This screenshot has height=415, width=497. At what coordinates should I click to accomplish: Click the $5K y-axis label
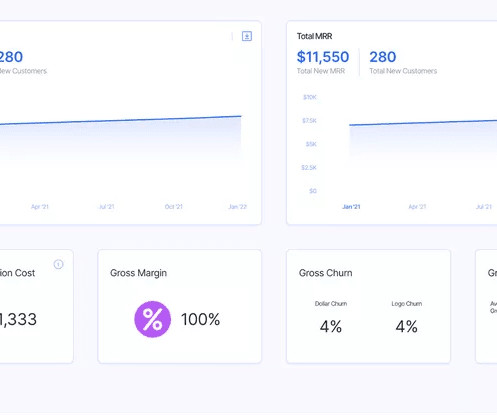(x=311, y=144)
